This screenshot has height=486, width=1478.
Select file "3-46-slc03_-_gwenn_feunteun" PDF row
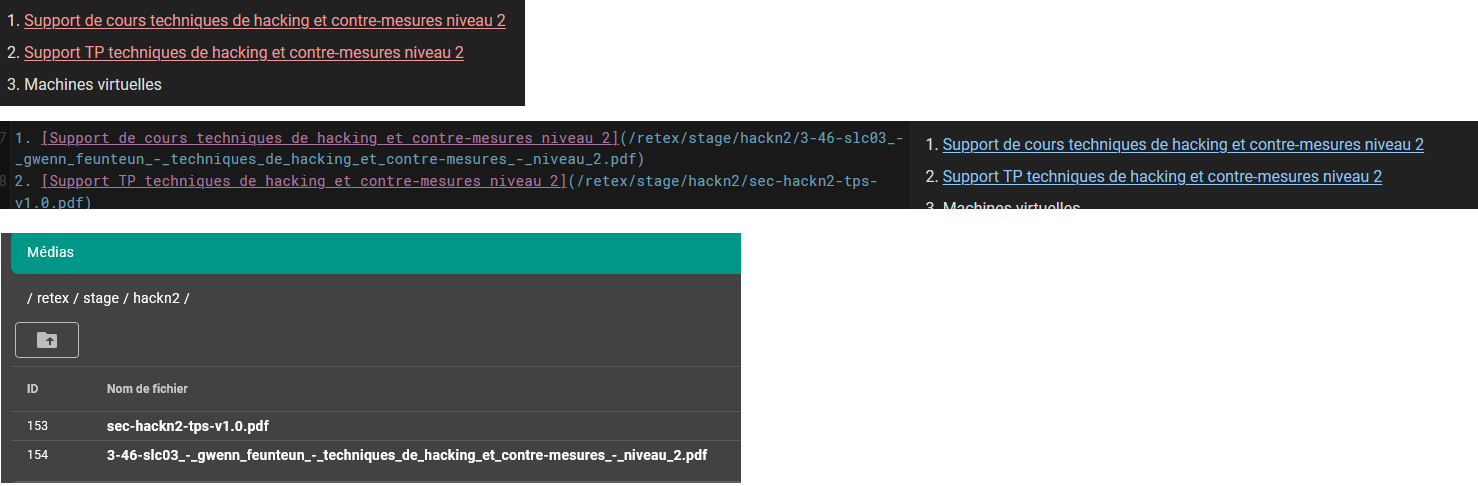click(376, 455)
